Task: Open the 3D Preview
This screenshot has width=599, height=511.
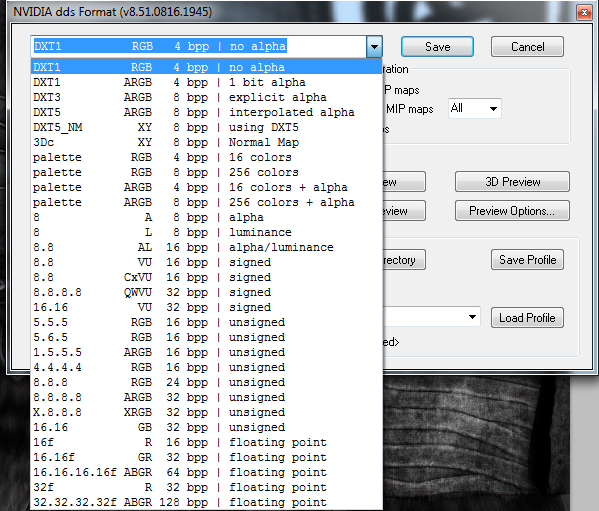Action: [x=512, y=182]
